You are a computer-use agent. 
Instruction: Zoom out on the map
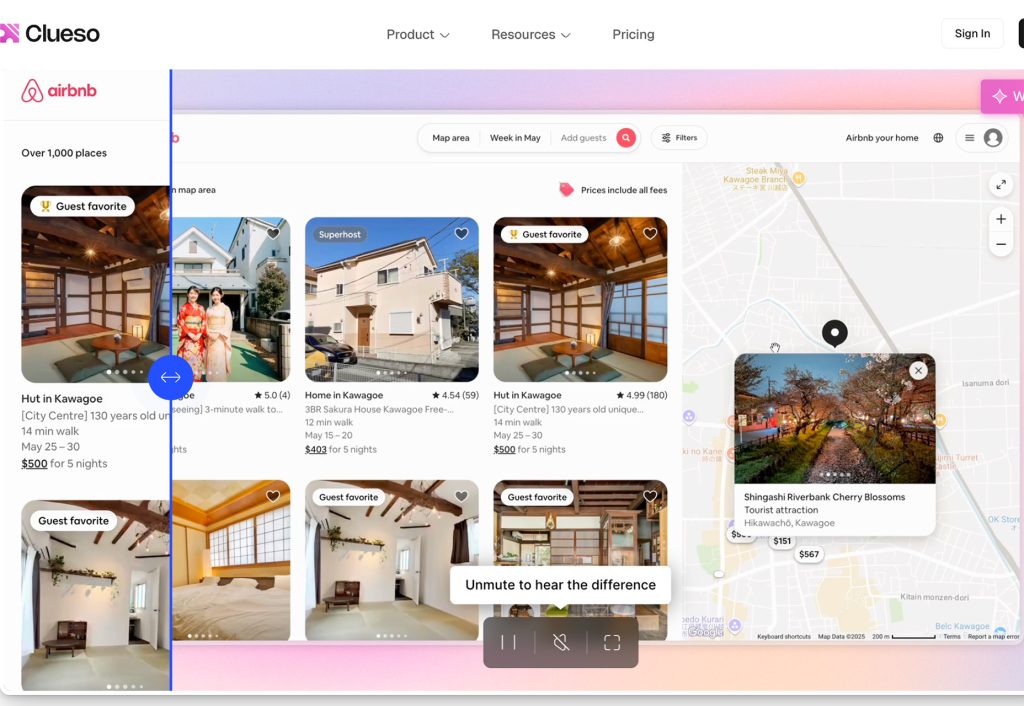(1000, 245)
